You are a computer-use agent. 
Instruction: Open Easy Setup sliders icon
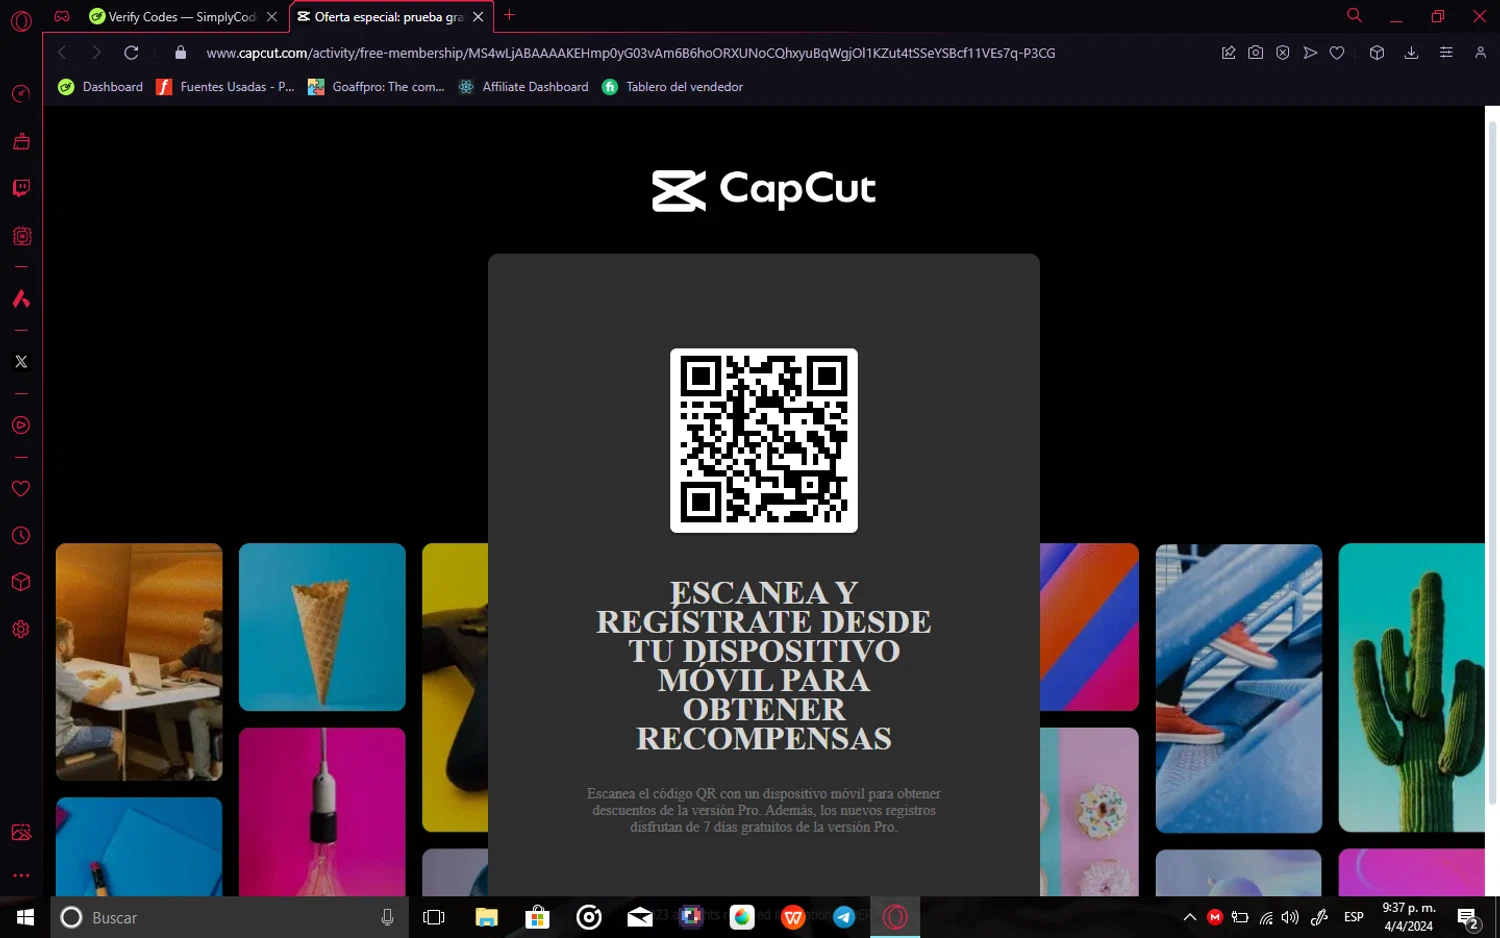(1446, 53)
